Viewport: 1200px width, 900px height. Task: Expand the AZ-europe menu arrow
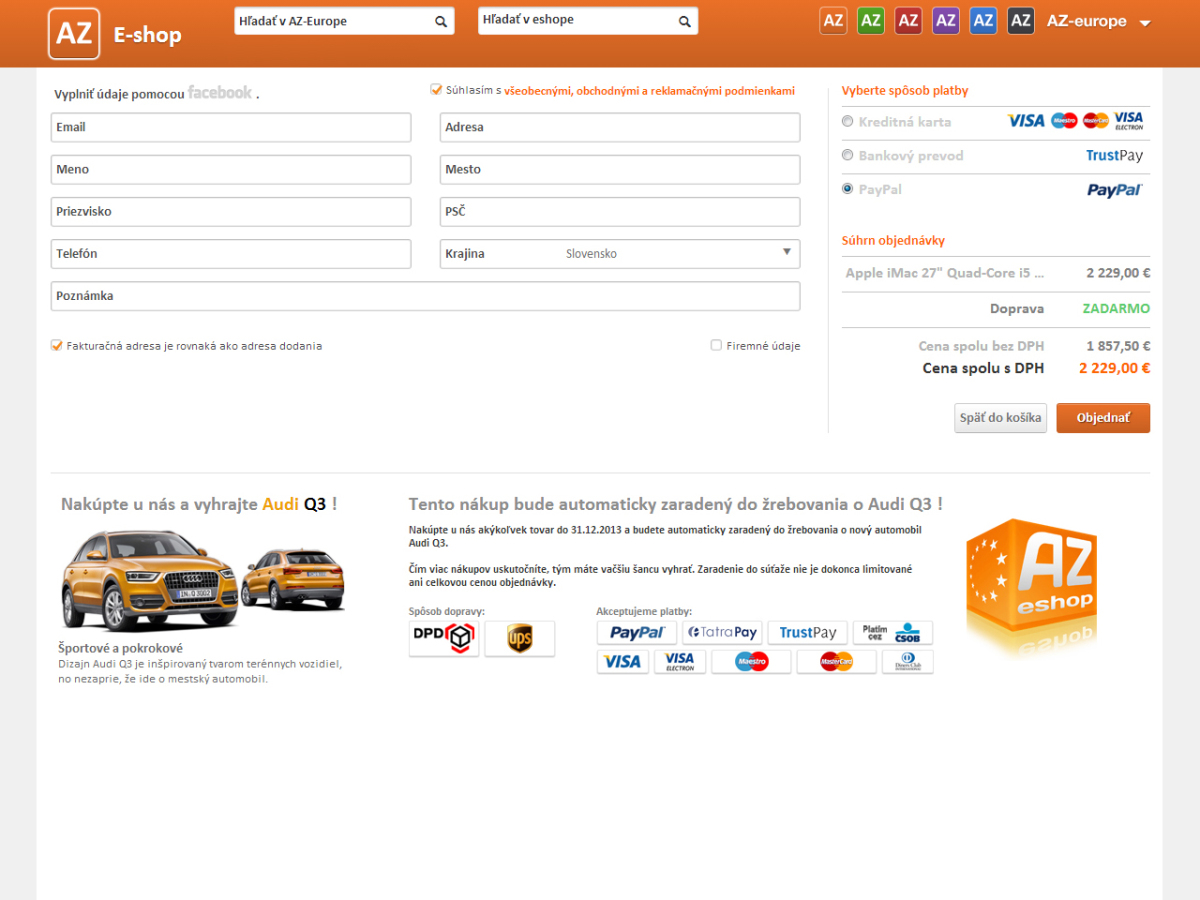click(1145, 23)
